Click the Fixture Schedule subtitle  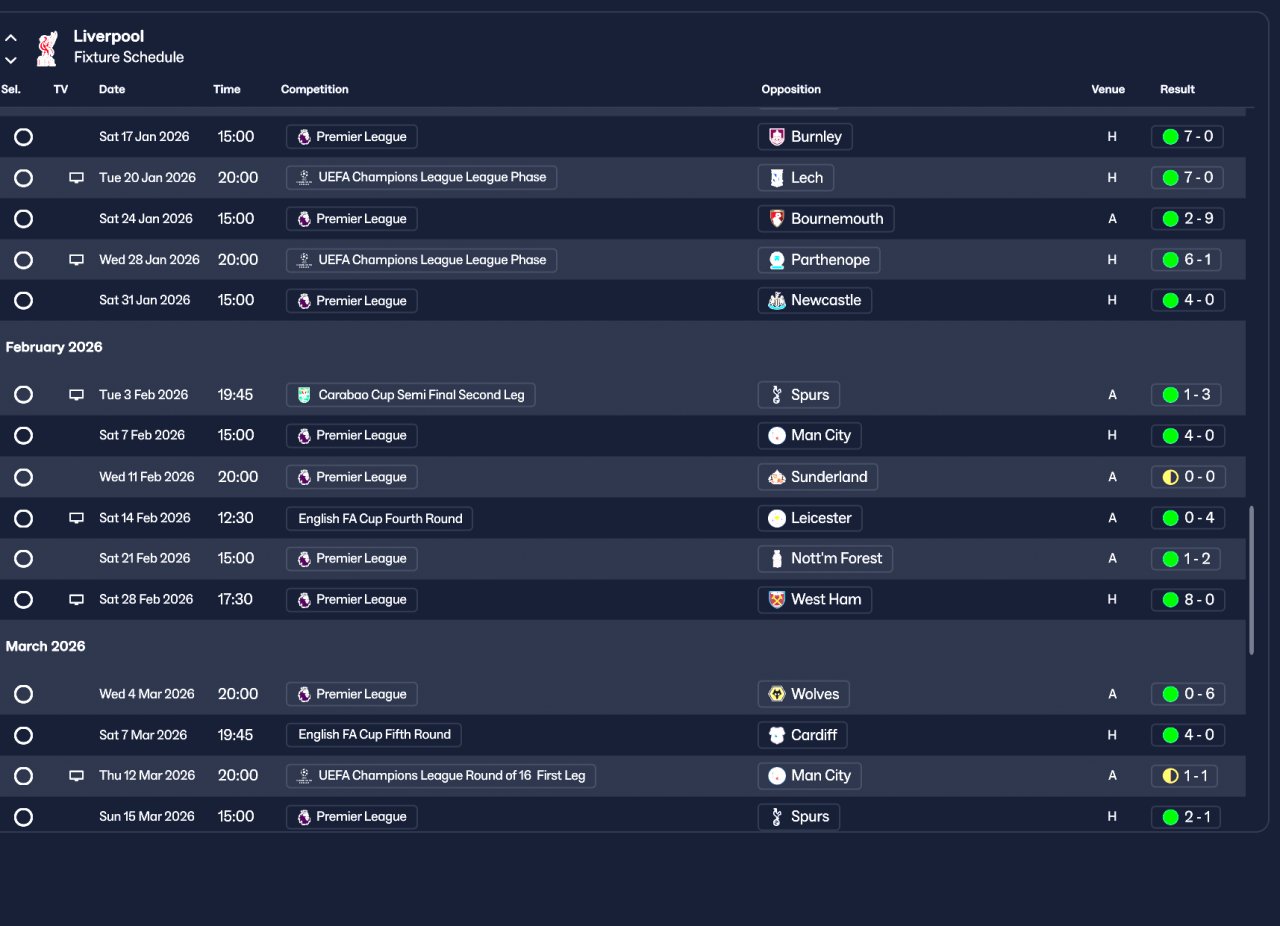129,57
